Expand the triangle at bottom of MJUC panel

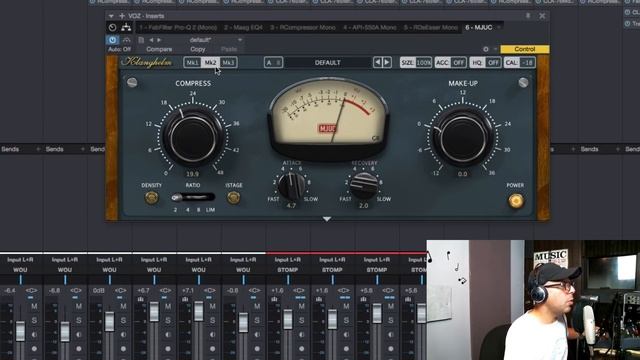tap(327, 219)
